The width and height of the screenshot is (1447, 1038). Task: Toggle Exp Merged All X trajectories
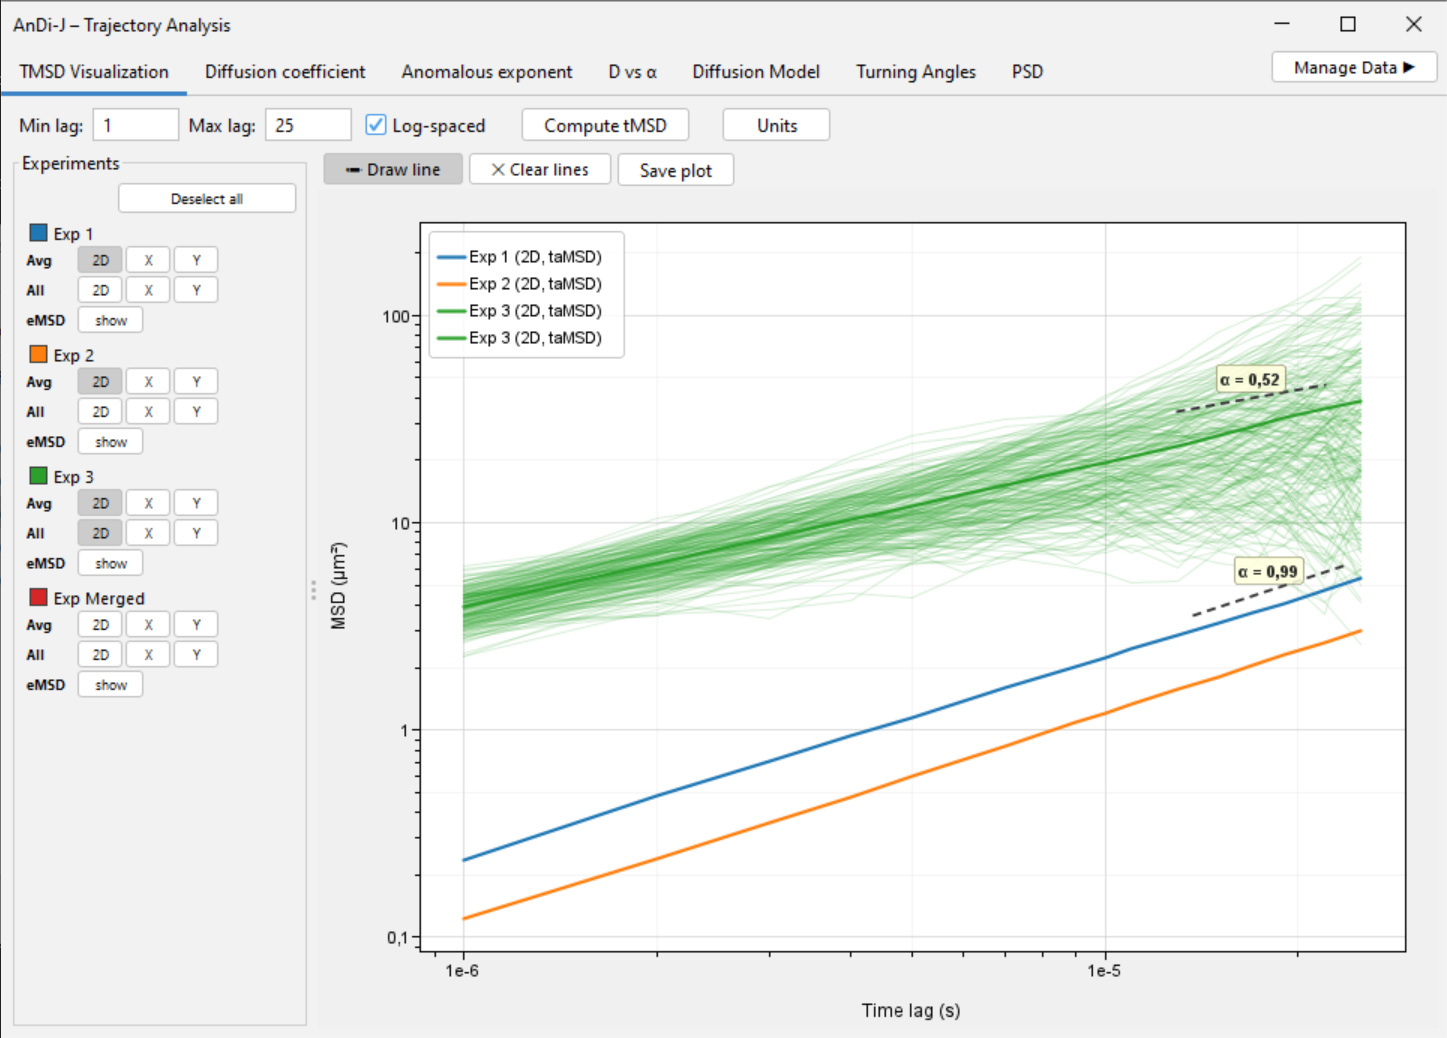148,654
